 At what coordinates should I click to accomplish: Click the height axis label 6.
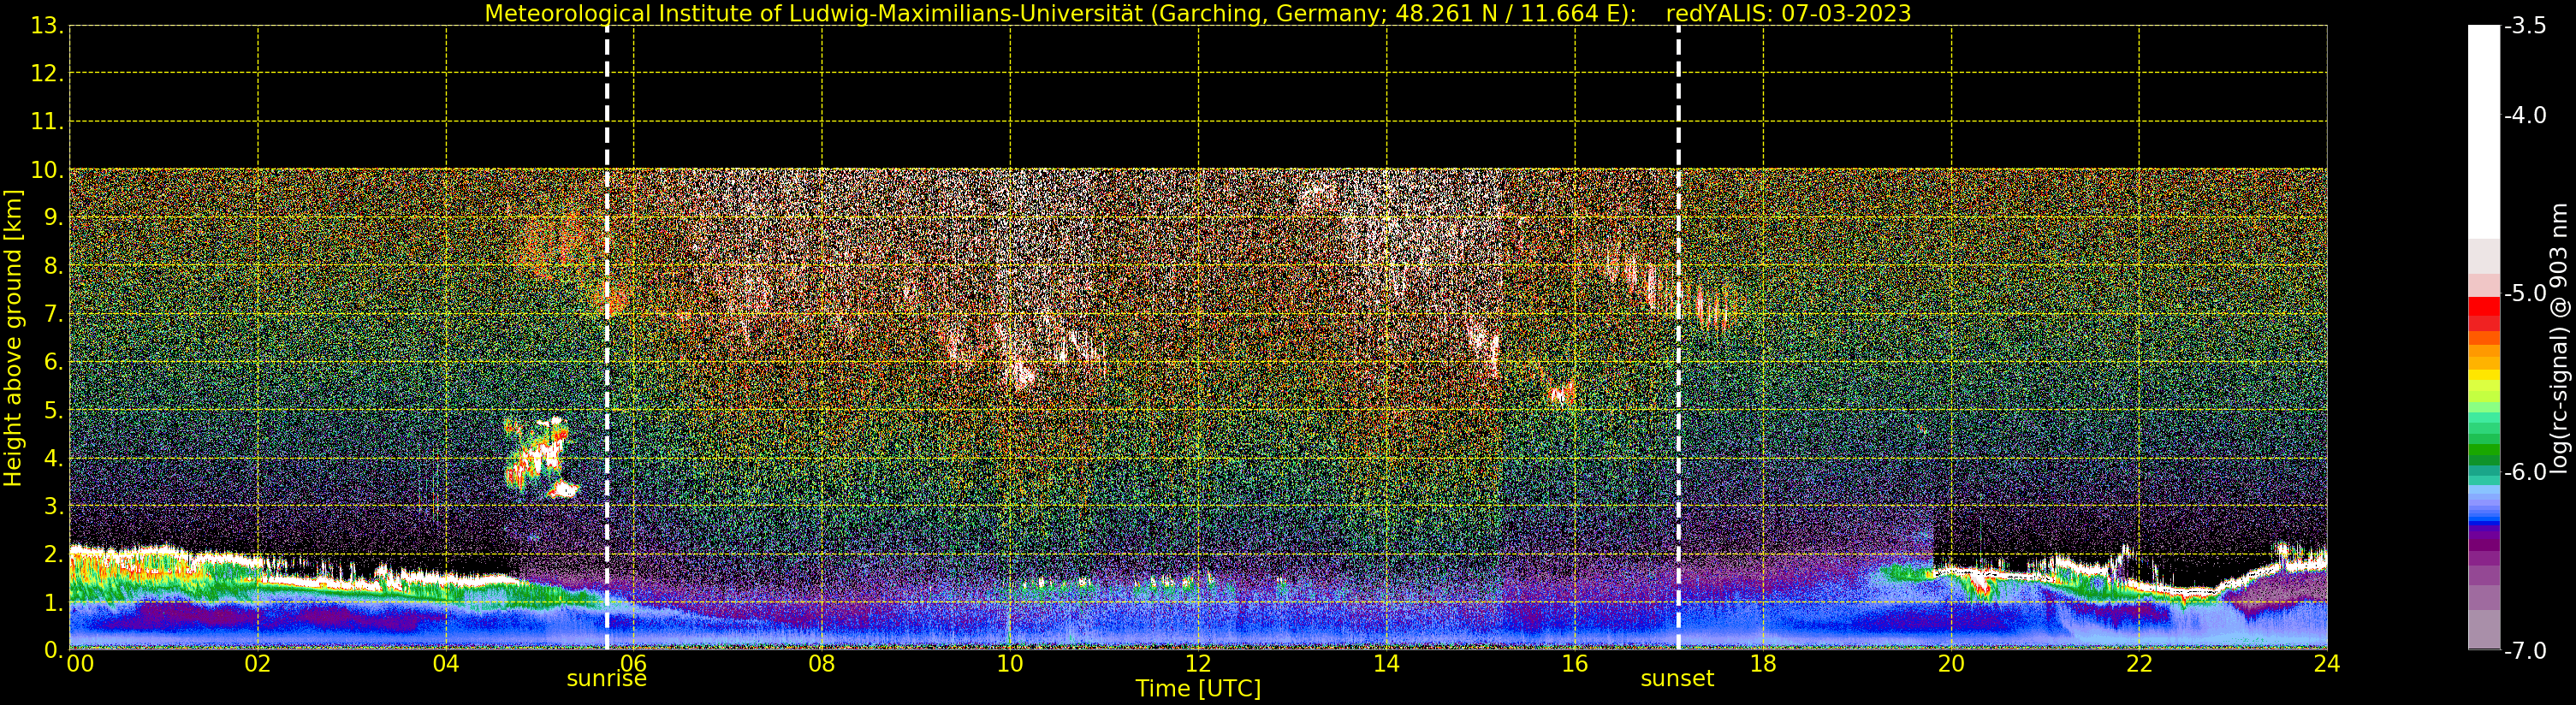[54, 362]
